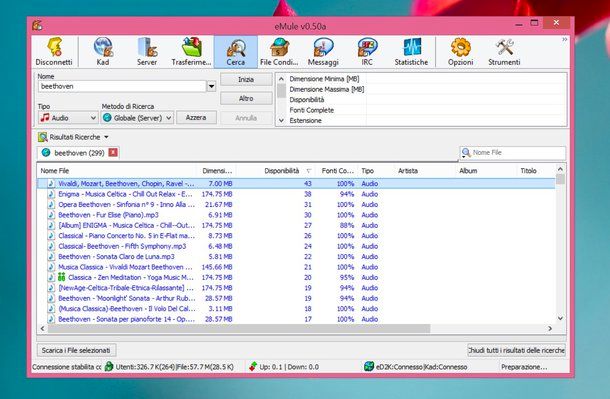
Task: Select the [NewAge-Celtica-Tribale-Etnica-Rilassante] row
Action: (x=296, y=288)
